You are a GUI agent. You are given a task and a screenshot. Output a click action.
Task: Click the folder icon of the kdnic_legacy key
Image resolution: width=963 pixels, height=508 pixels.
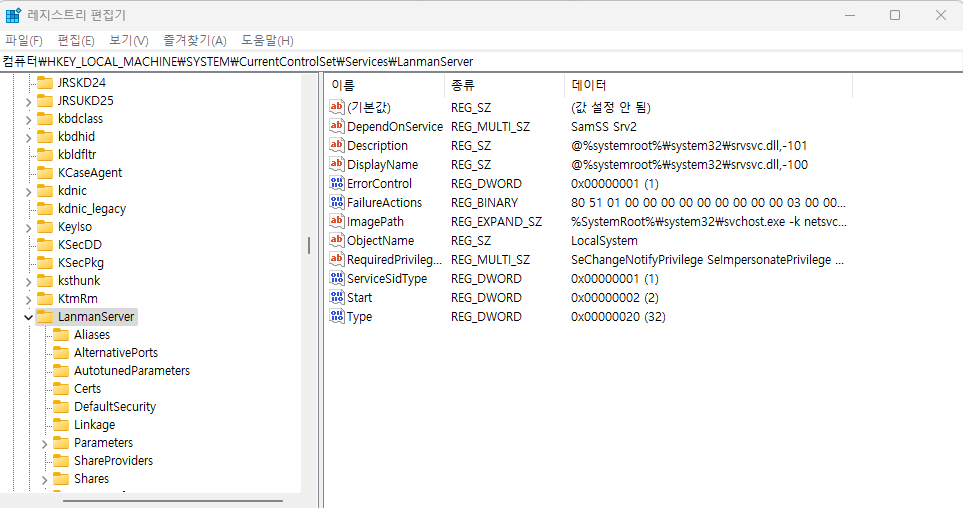pyautogui.click(x=45, y=209)
